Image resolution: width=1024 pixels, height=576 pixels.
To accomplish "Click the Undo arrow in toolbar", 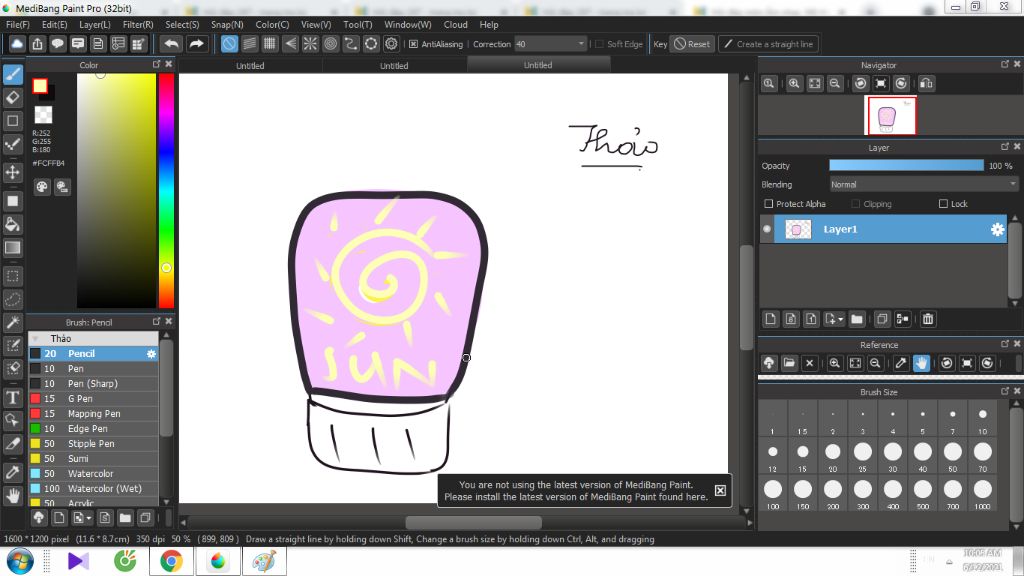I will [172, 44].
